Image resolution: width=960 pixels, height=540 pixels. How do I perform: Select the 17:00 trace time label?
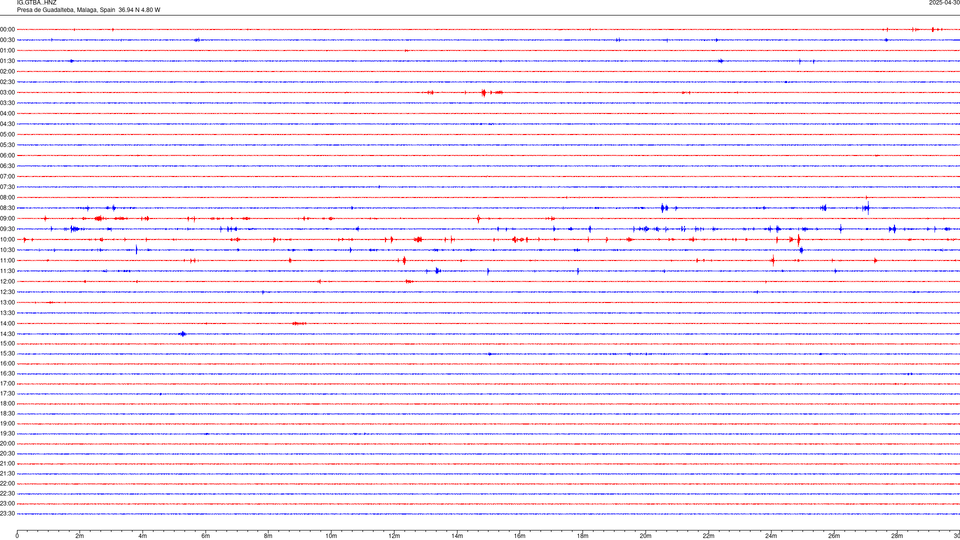[x=7, y=384]
